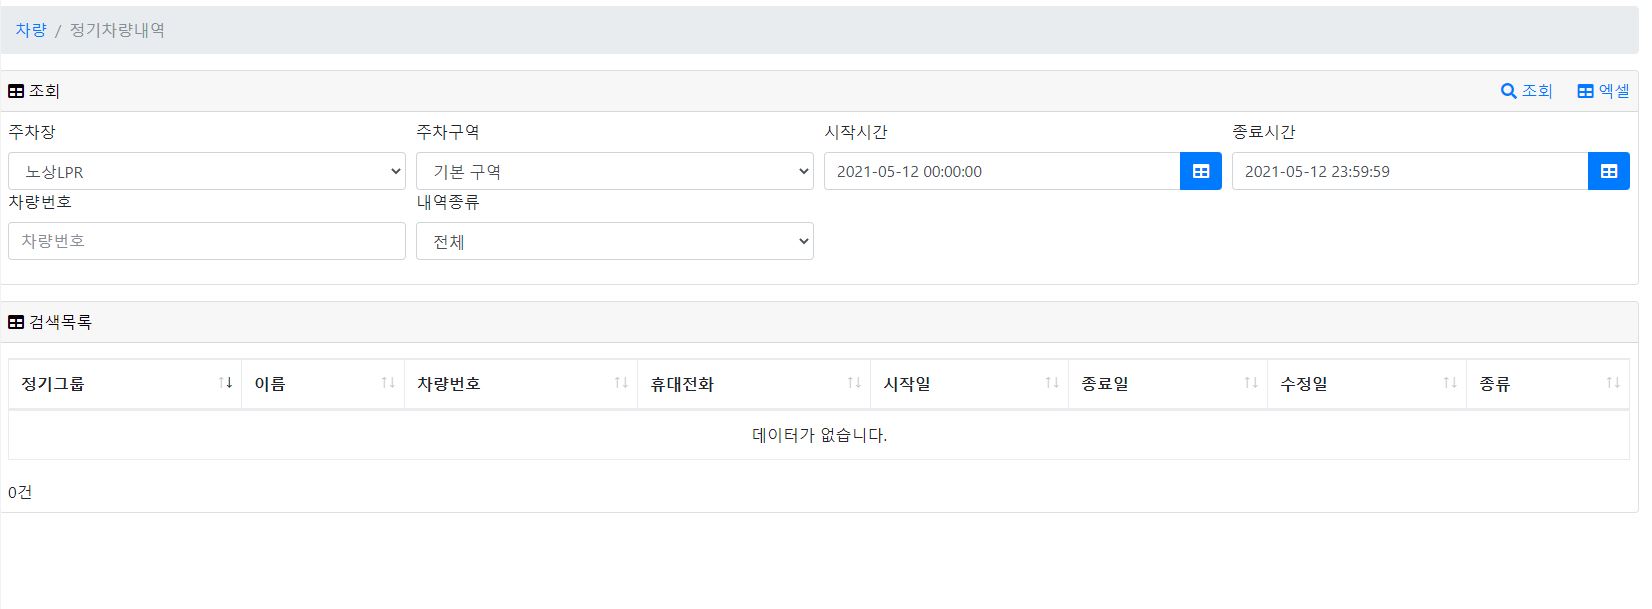Sort by the 시작일 column arrows

point(1052,383)
